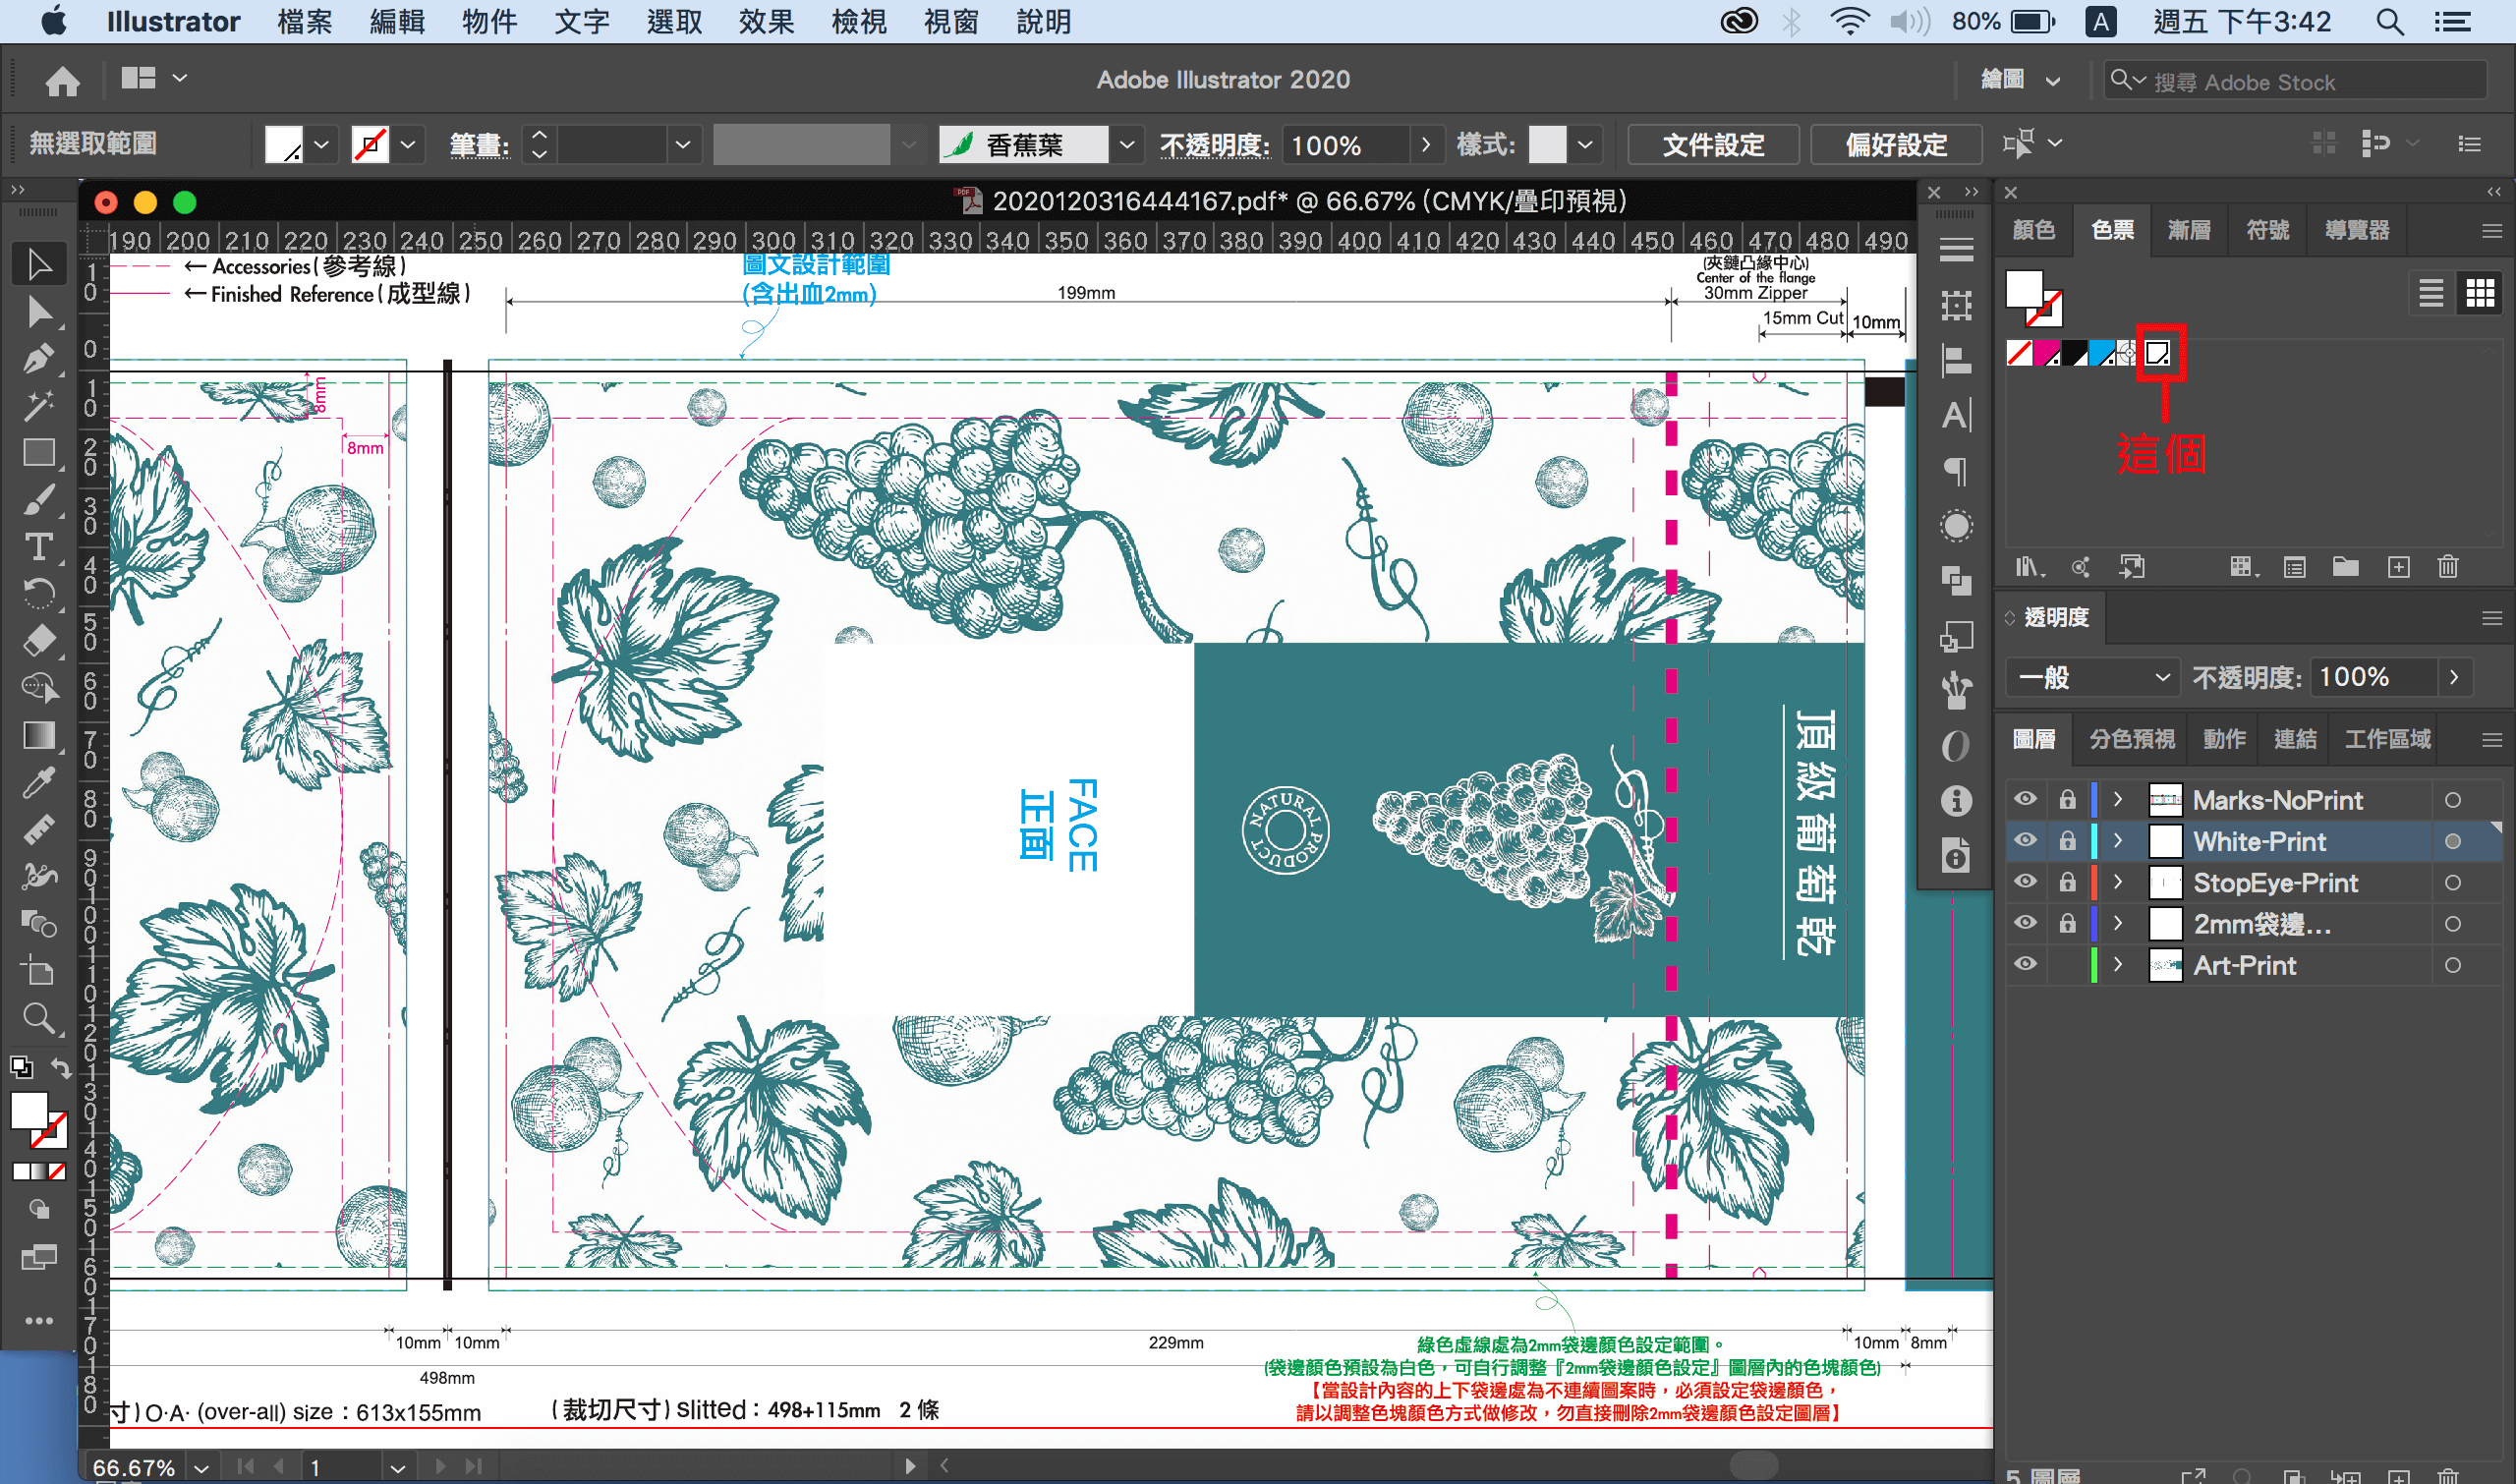Switch swatches panel to list view
This screenshot has height=1484, width=2516.
point(2431,293)
